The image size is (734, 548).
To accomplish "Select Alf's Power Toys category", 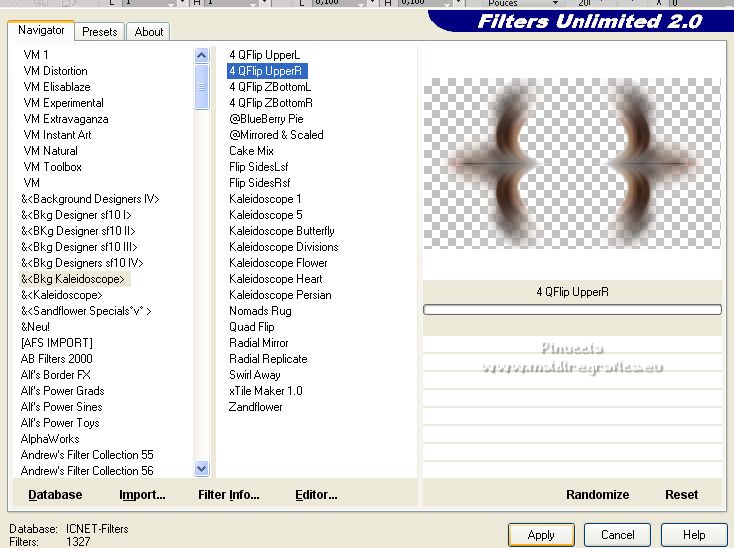I will (x=60, y=423).
